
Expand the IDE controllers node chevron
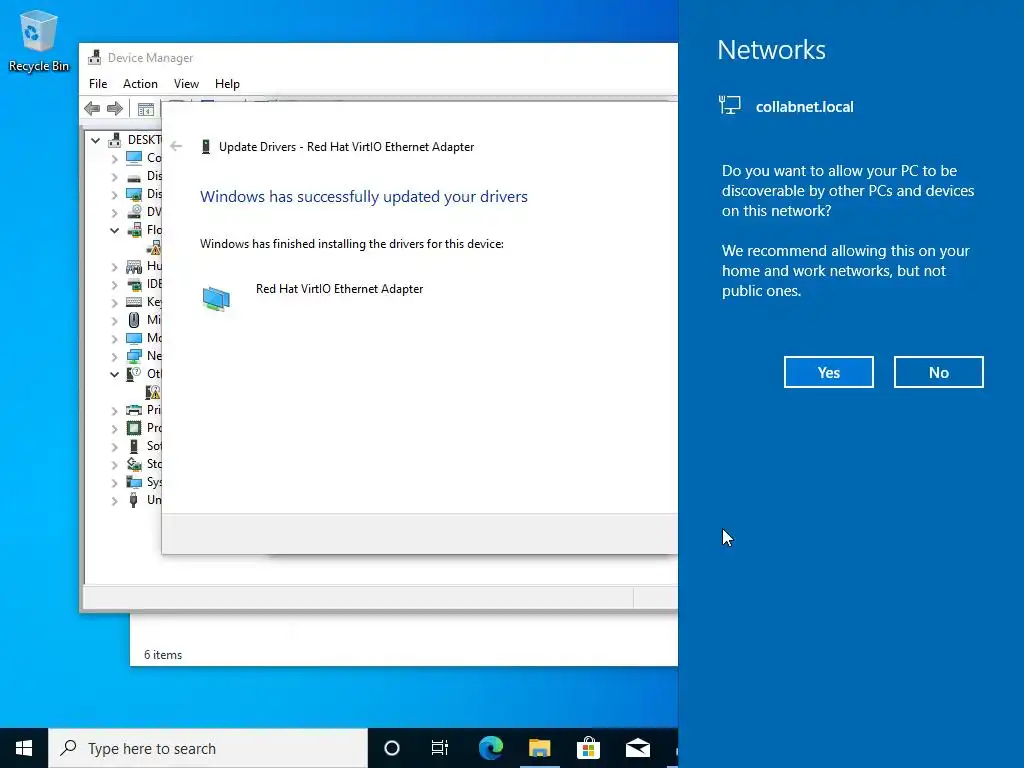coord(114,285)
